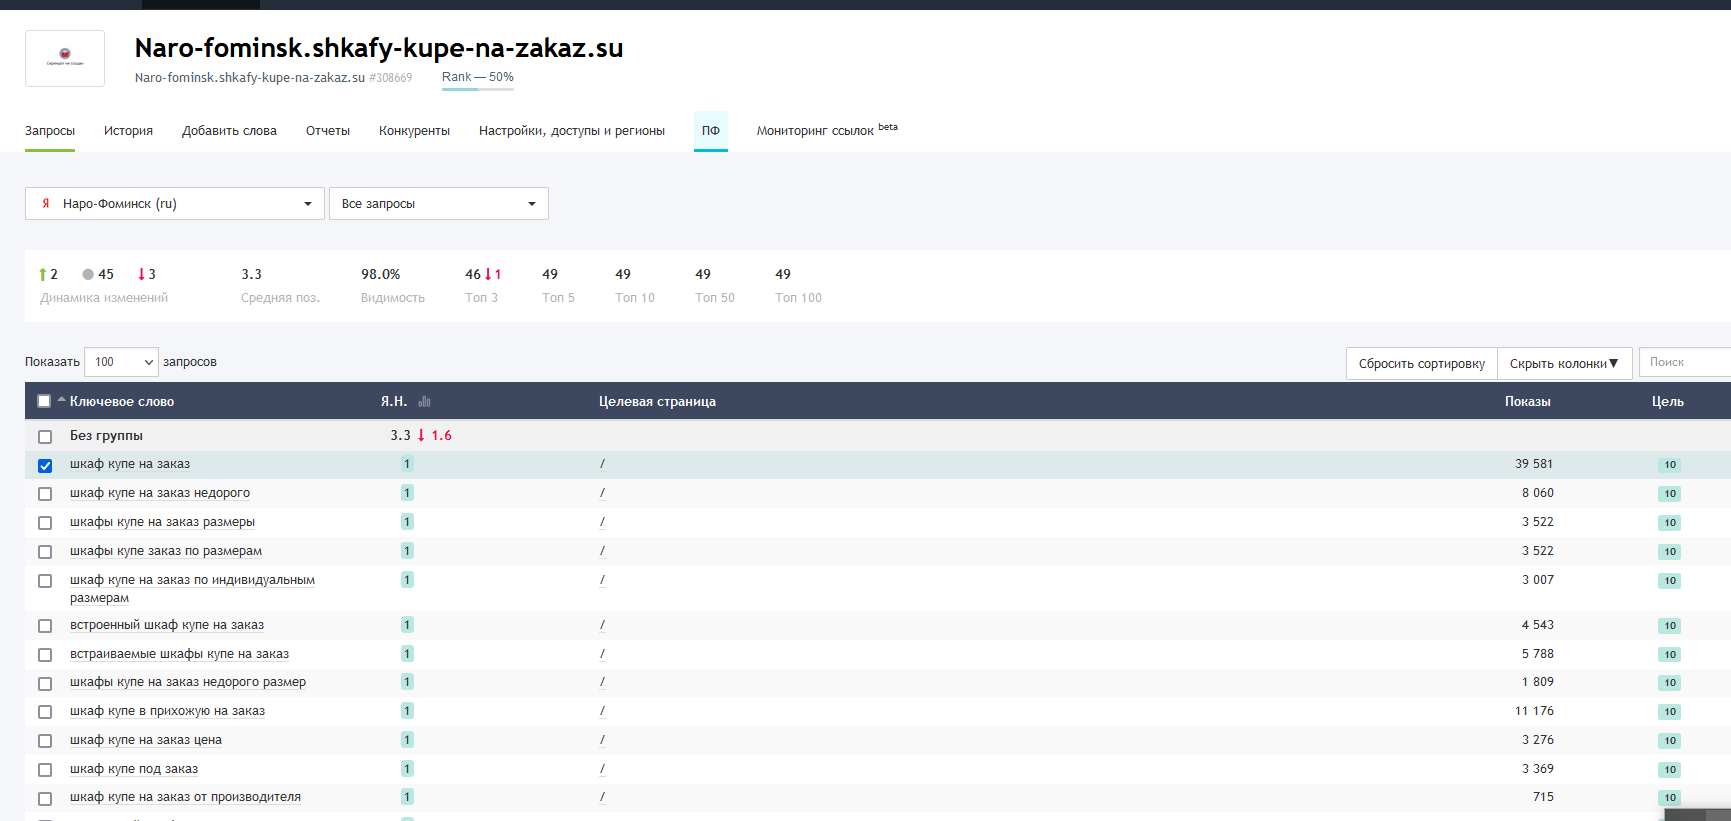The width and height of the screenshot is (1731, 821).
Task: Open the встраиваемые шкафы купе на заказ keyword link
Action: tap(179, 654)
